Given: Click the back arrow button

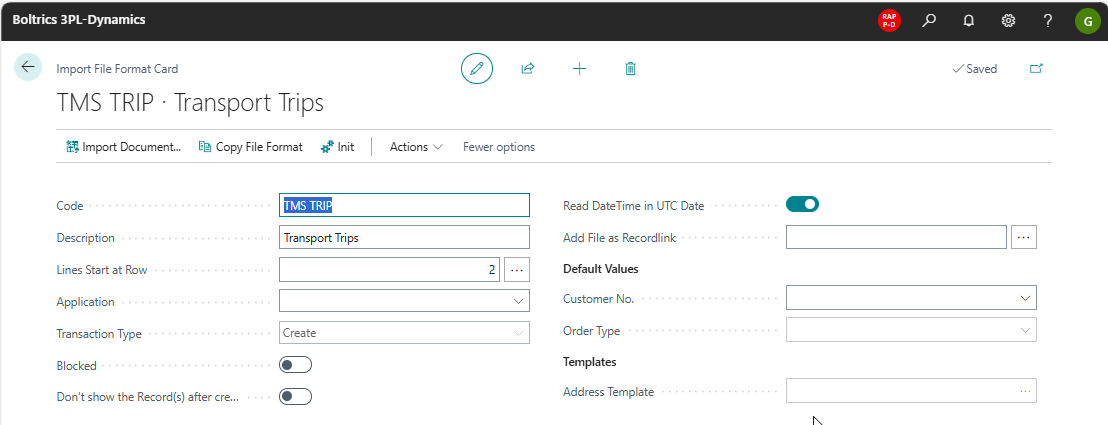Looking at the screenshot, I should 28,67.
